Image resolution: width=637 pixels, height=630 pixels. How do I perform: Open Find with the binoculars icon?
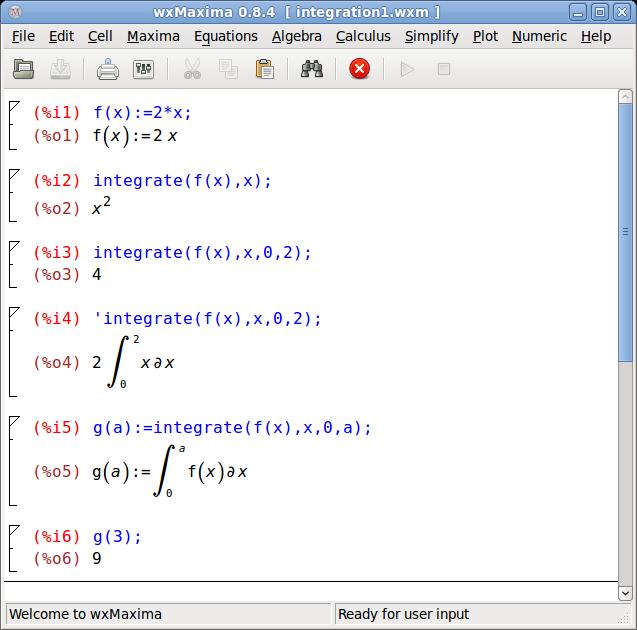312,69
